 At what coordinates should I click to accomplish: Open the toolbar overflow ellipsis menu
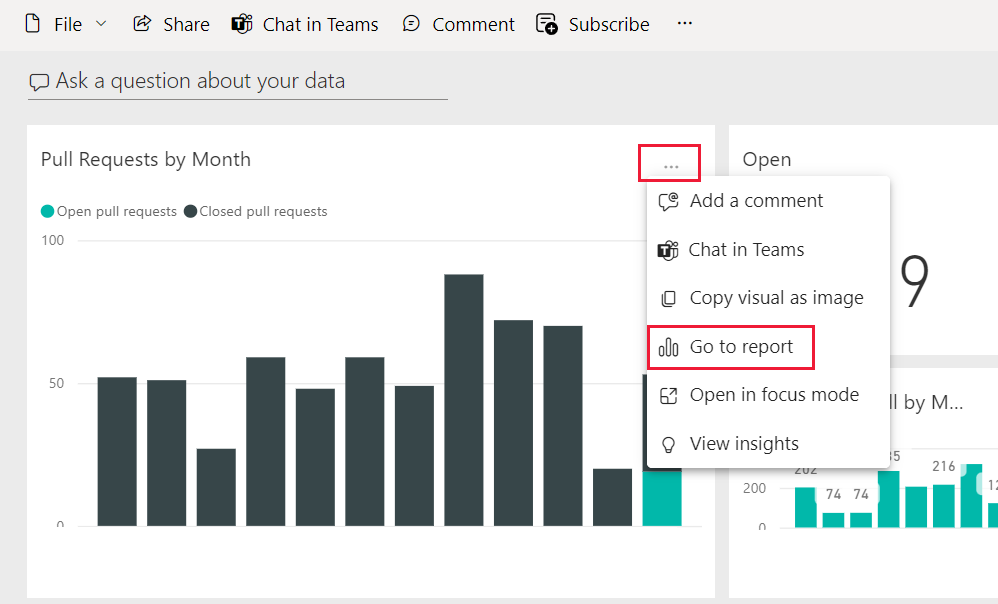tap(685, 24)
